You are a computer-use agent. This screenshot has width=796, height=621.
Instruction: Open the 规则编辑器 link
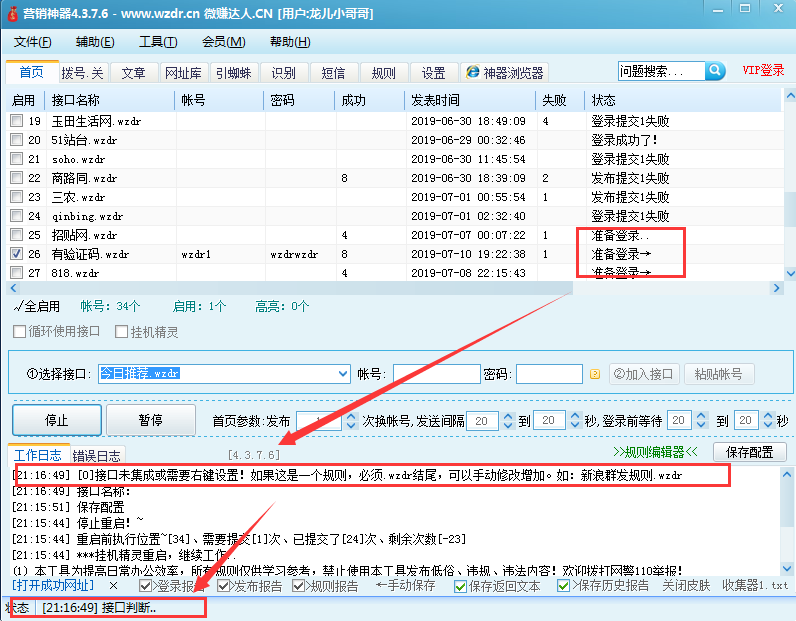(655, 452)
